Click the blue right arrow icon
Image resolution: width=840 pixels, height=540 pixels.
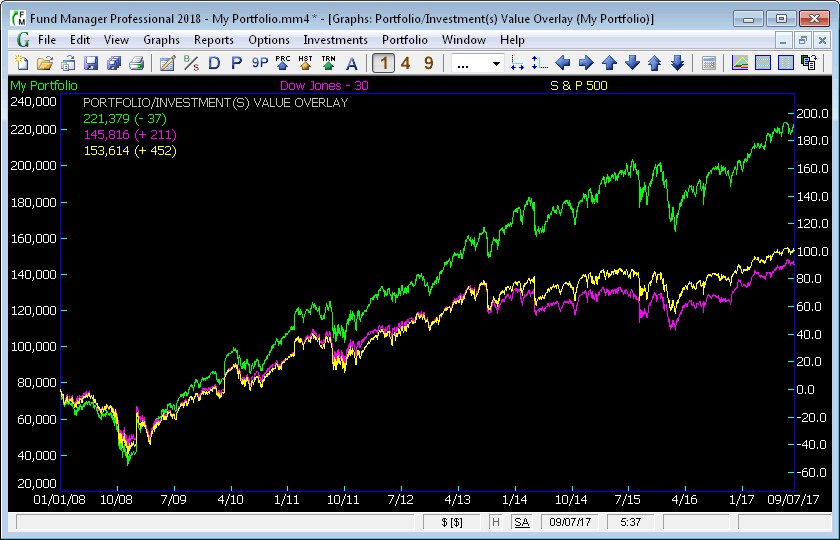coord(586,63)
